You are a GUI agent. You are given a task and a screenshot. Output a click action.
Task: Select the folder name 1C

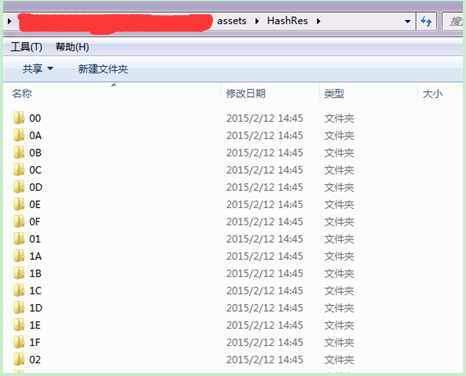(x=35, y=291)
